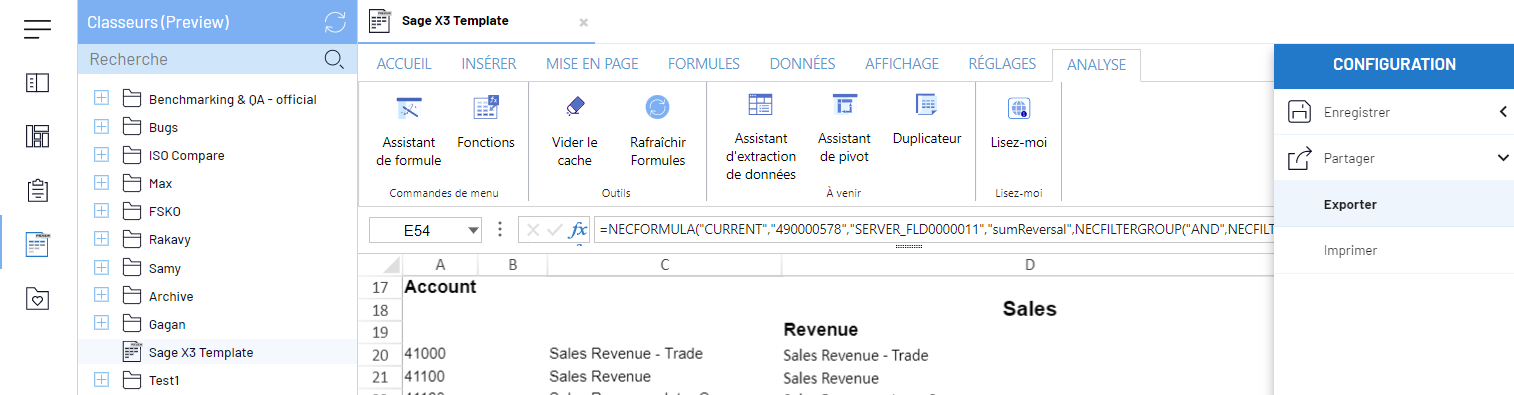Viewport: 1514px width, 395px height.
Task: Refresh the Classeurs list
Action: [x=336, y=22]
